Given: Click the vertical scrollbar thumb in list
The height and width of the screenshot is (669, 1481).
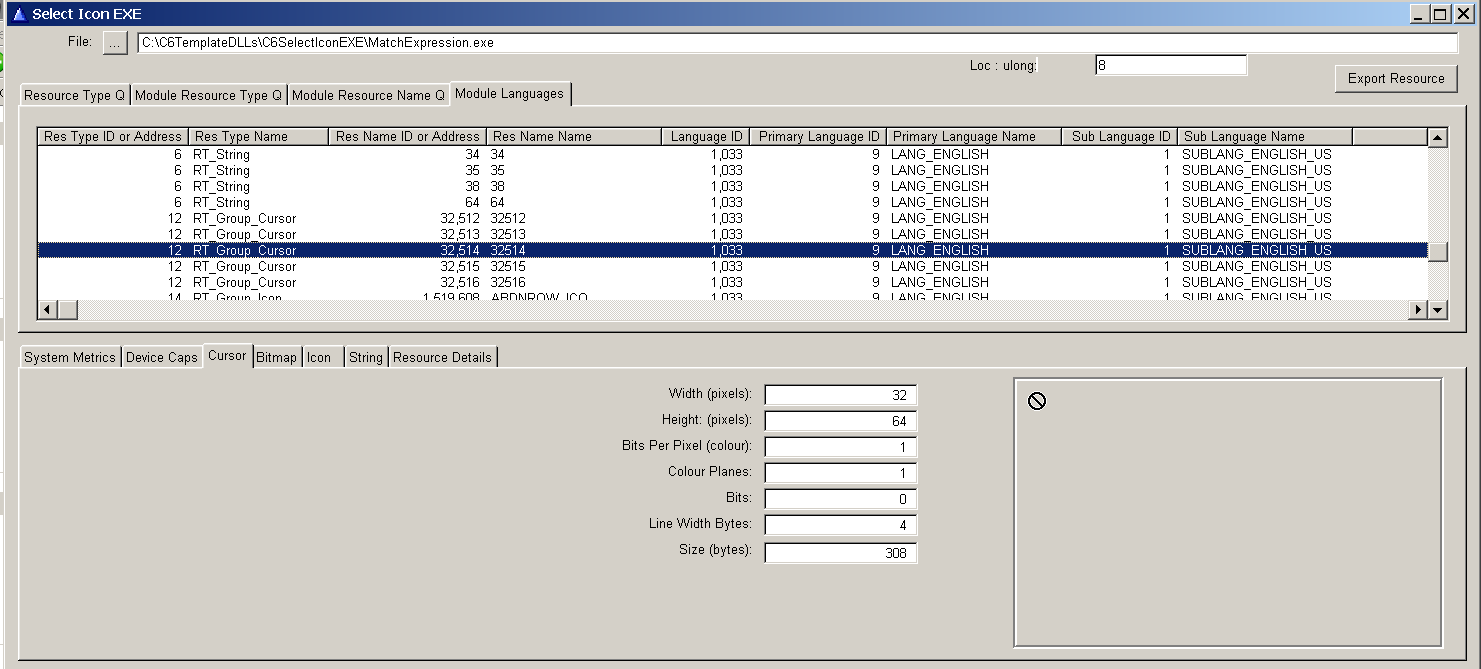Looking at the screenshot, I should pyautogui.click(x=1437, y=252).
